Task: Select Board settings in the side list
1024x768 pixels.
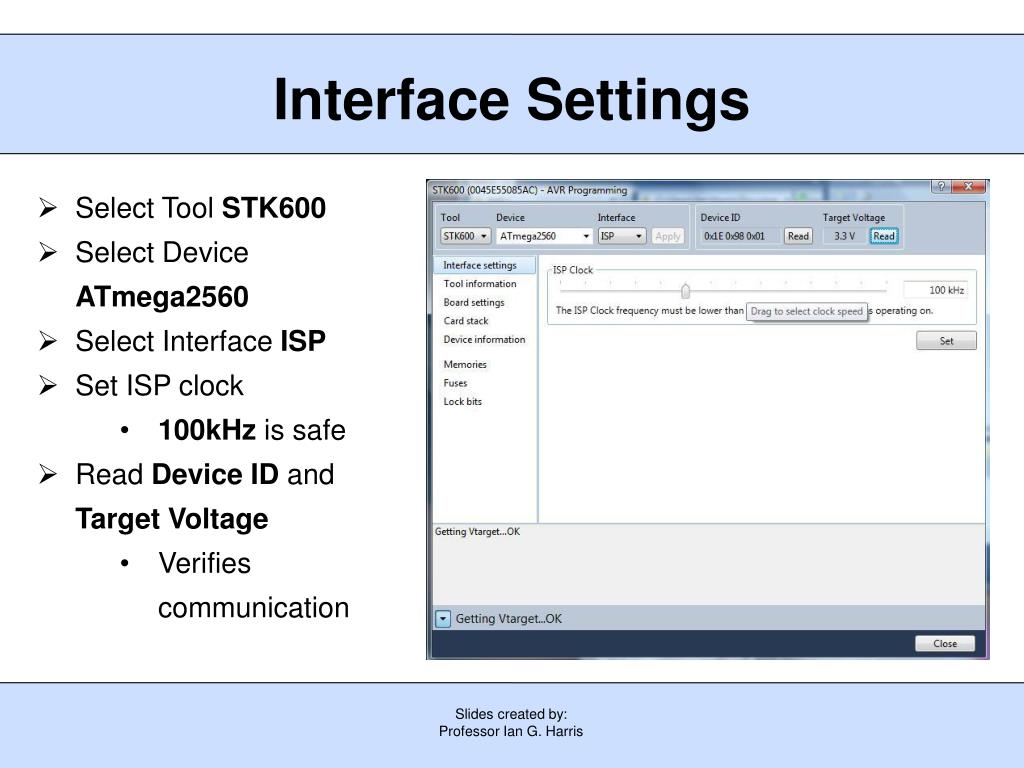Action: (x=474, y=302)
